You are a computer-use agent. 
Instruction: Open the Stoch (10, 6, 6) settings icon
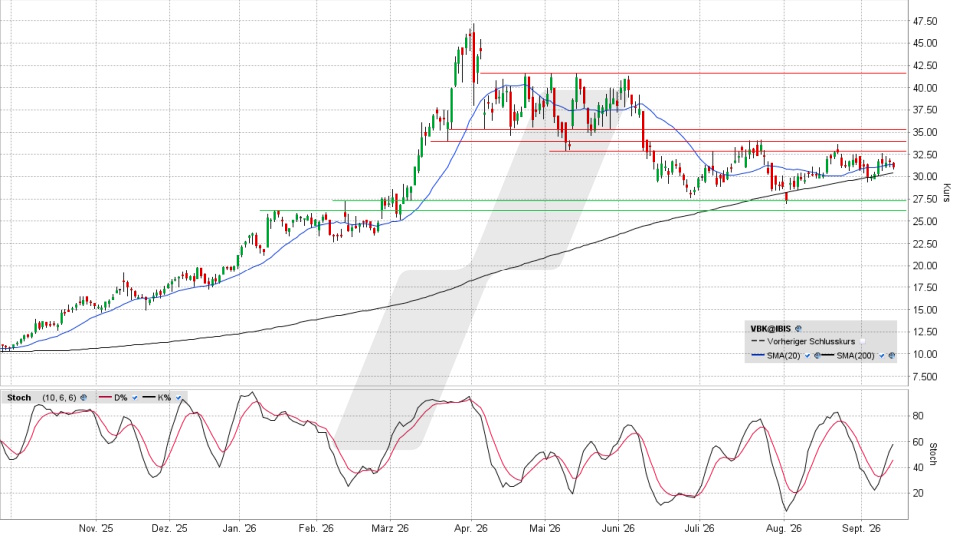click(83, 397)
